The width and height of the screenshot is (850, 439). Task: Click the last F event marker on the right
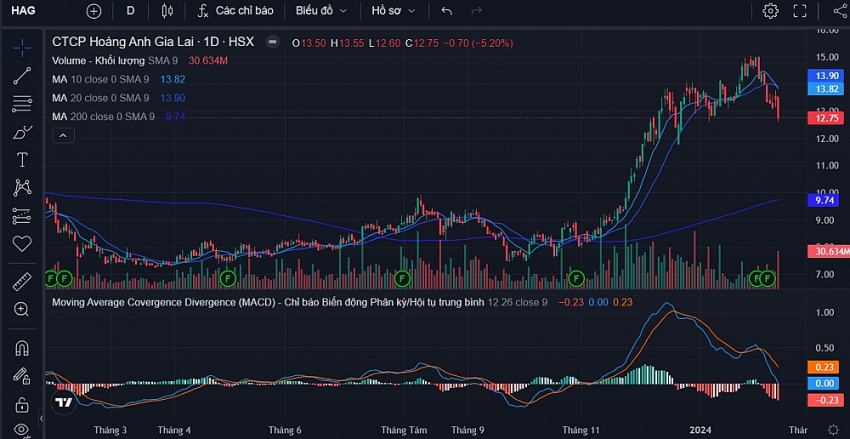coord(768,279)
